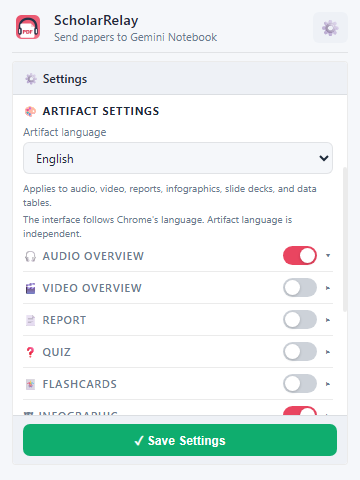Click the 'Artifact language' label
Screen dimensions: 360x480
65,132
